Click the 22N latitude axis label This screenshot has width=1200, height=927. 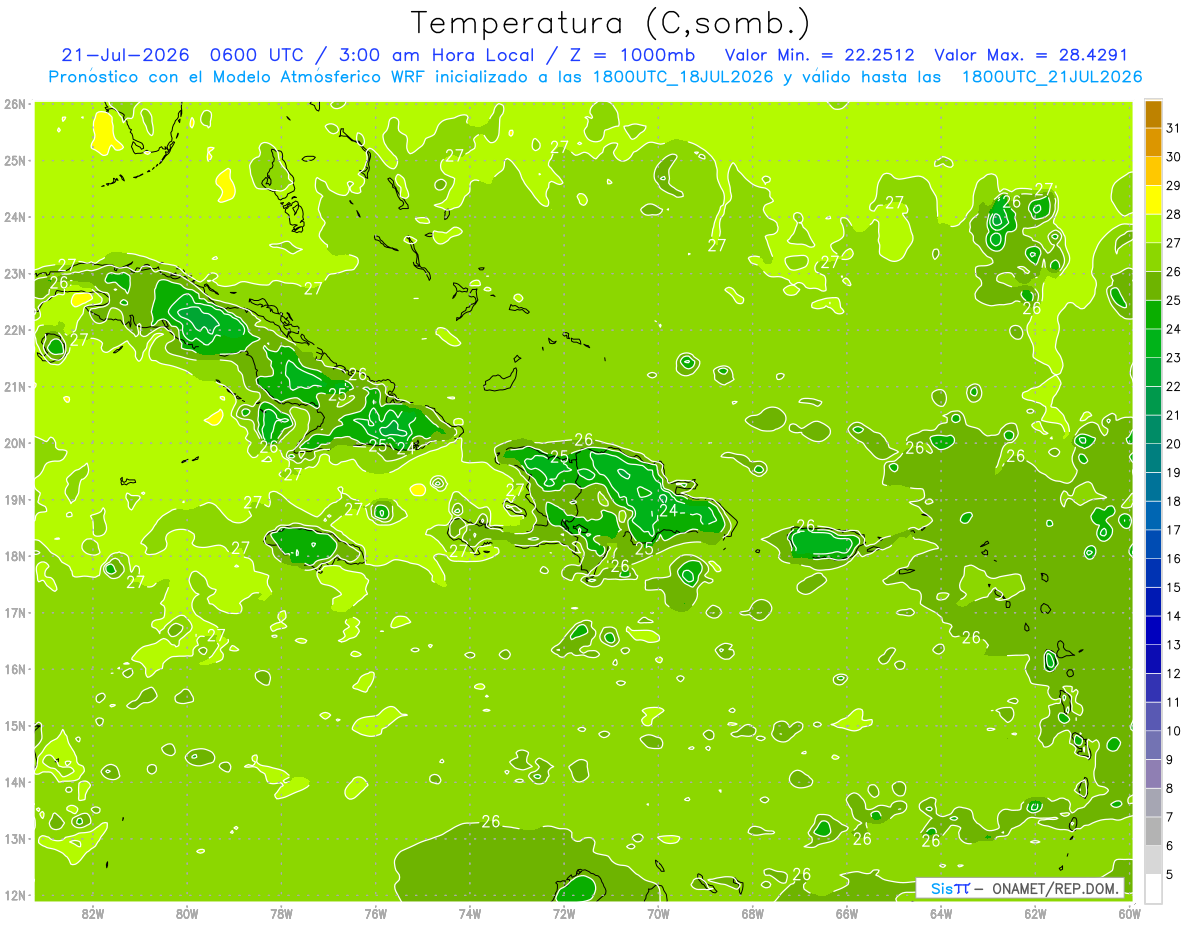[x=15, y=330]
